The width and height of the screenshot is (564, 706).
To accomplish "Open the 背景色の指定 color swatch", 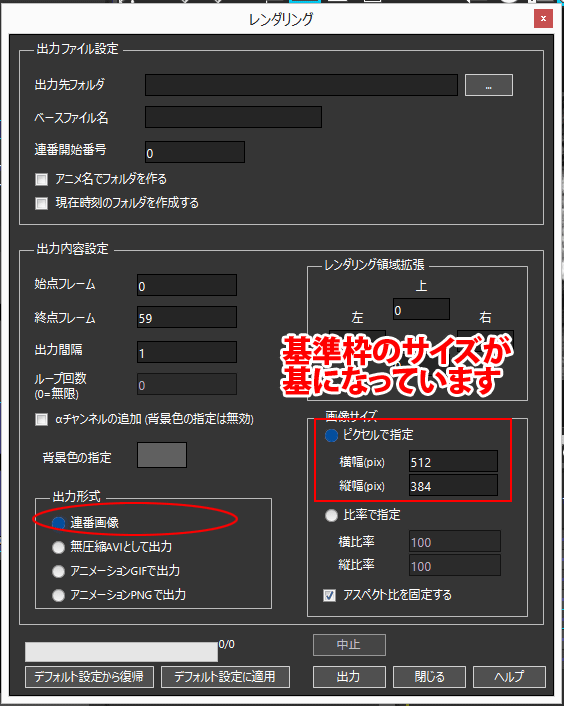I will click(162, 455).
